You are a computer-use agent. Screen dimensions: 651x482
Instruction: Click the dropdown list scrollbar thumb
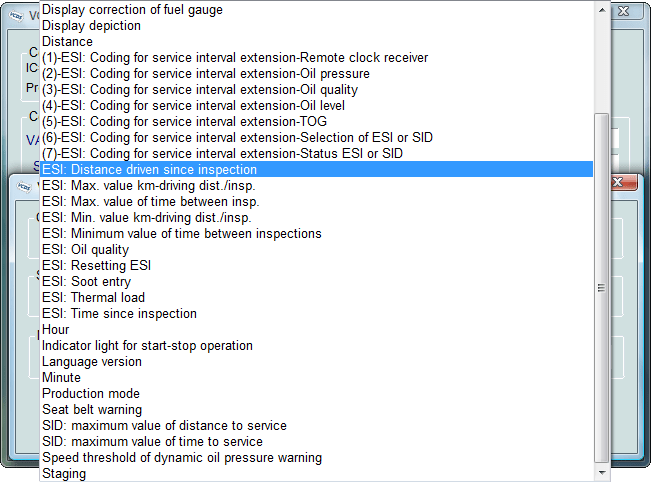[x=602, y=288]
